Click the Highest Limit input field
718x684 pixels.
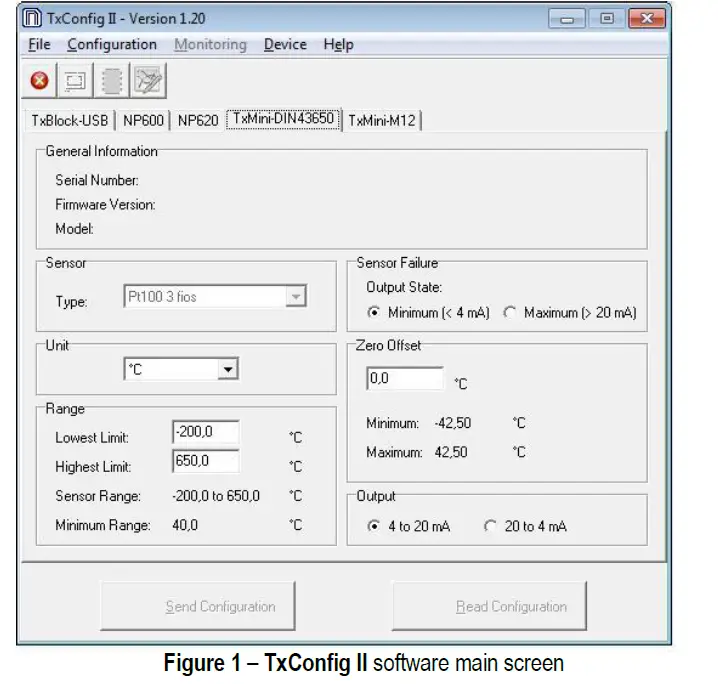206,461
